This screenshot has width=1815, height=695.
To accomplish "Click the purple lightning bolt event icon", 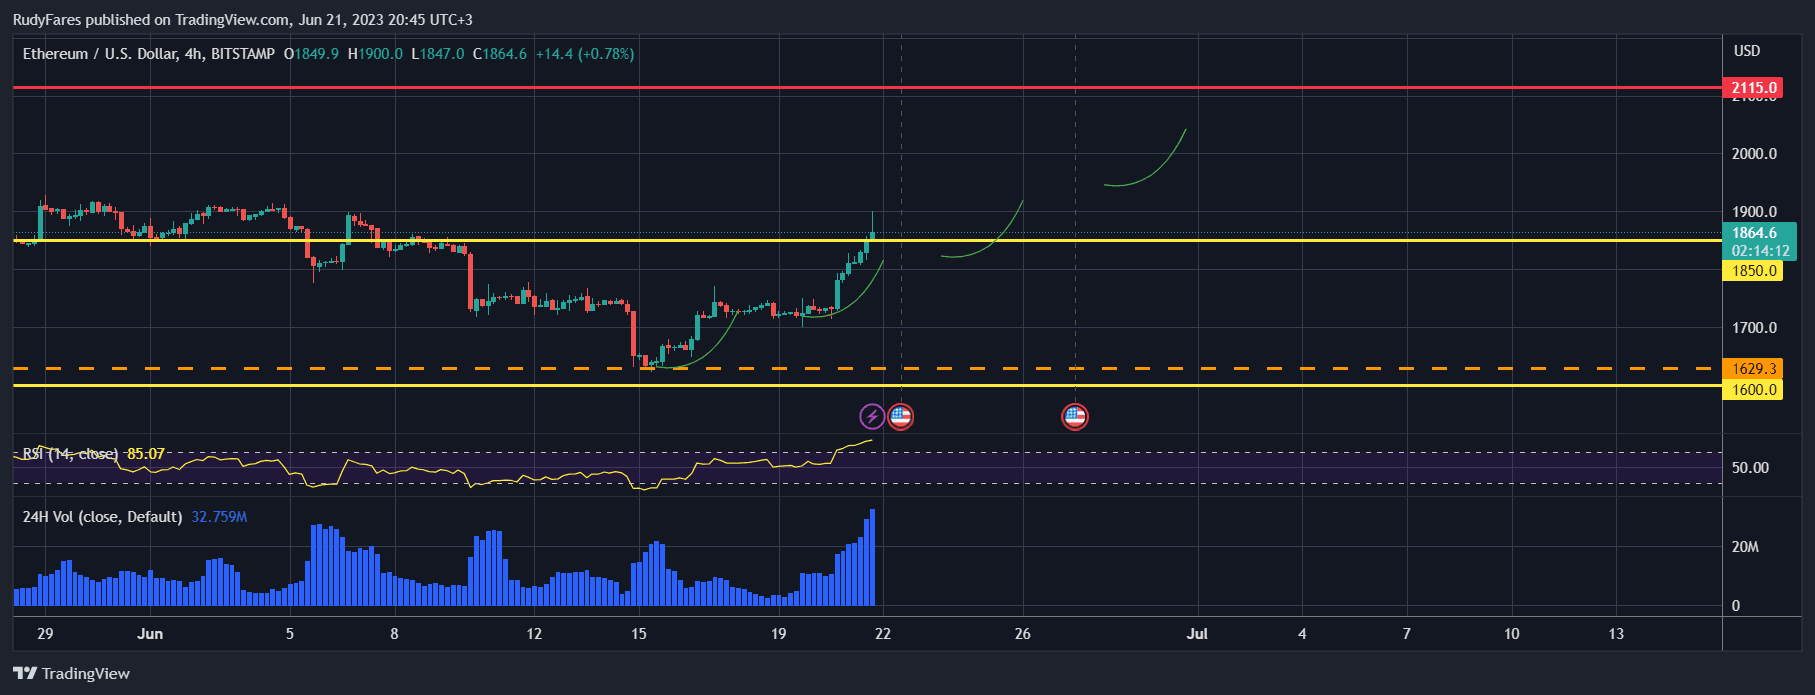I will coord(872,416).
